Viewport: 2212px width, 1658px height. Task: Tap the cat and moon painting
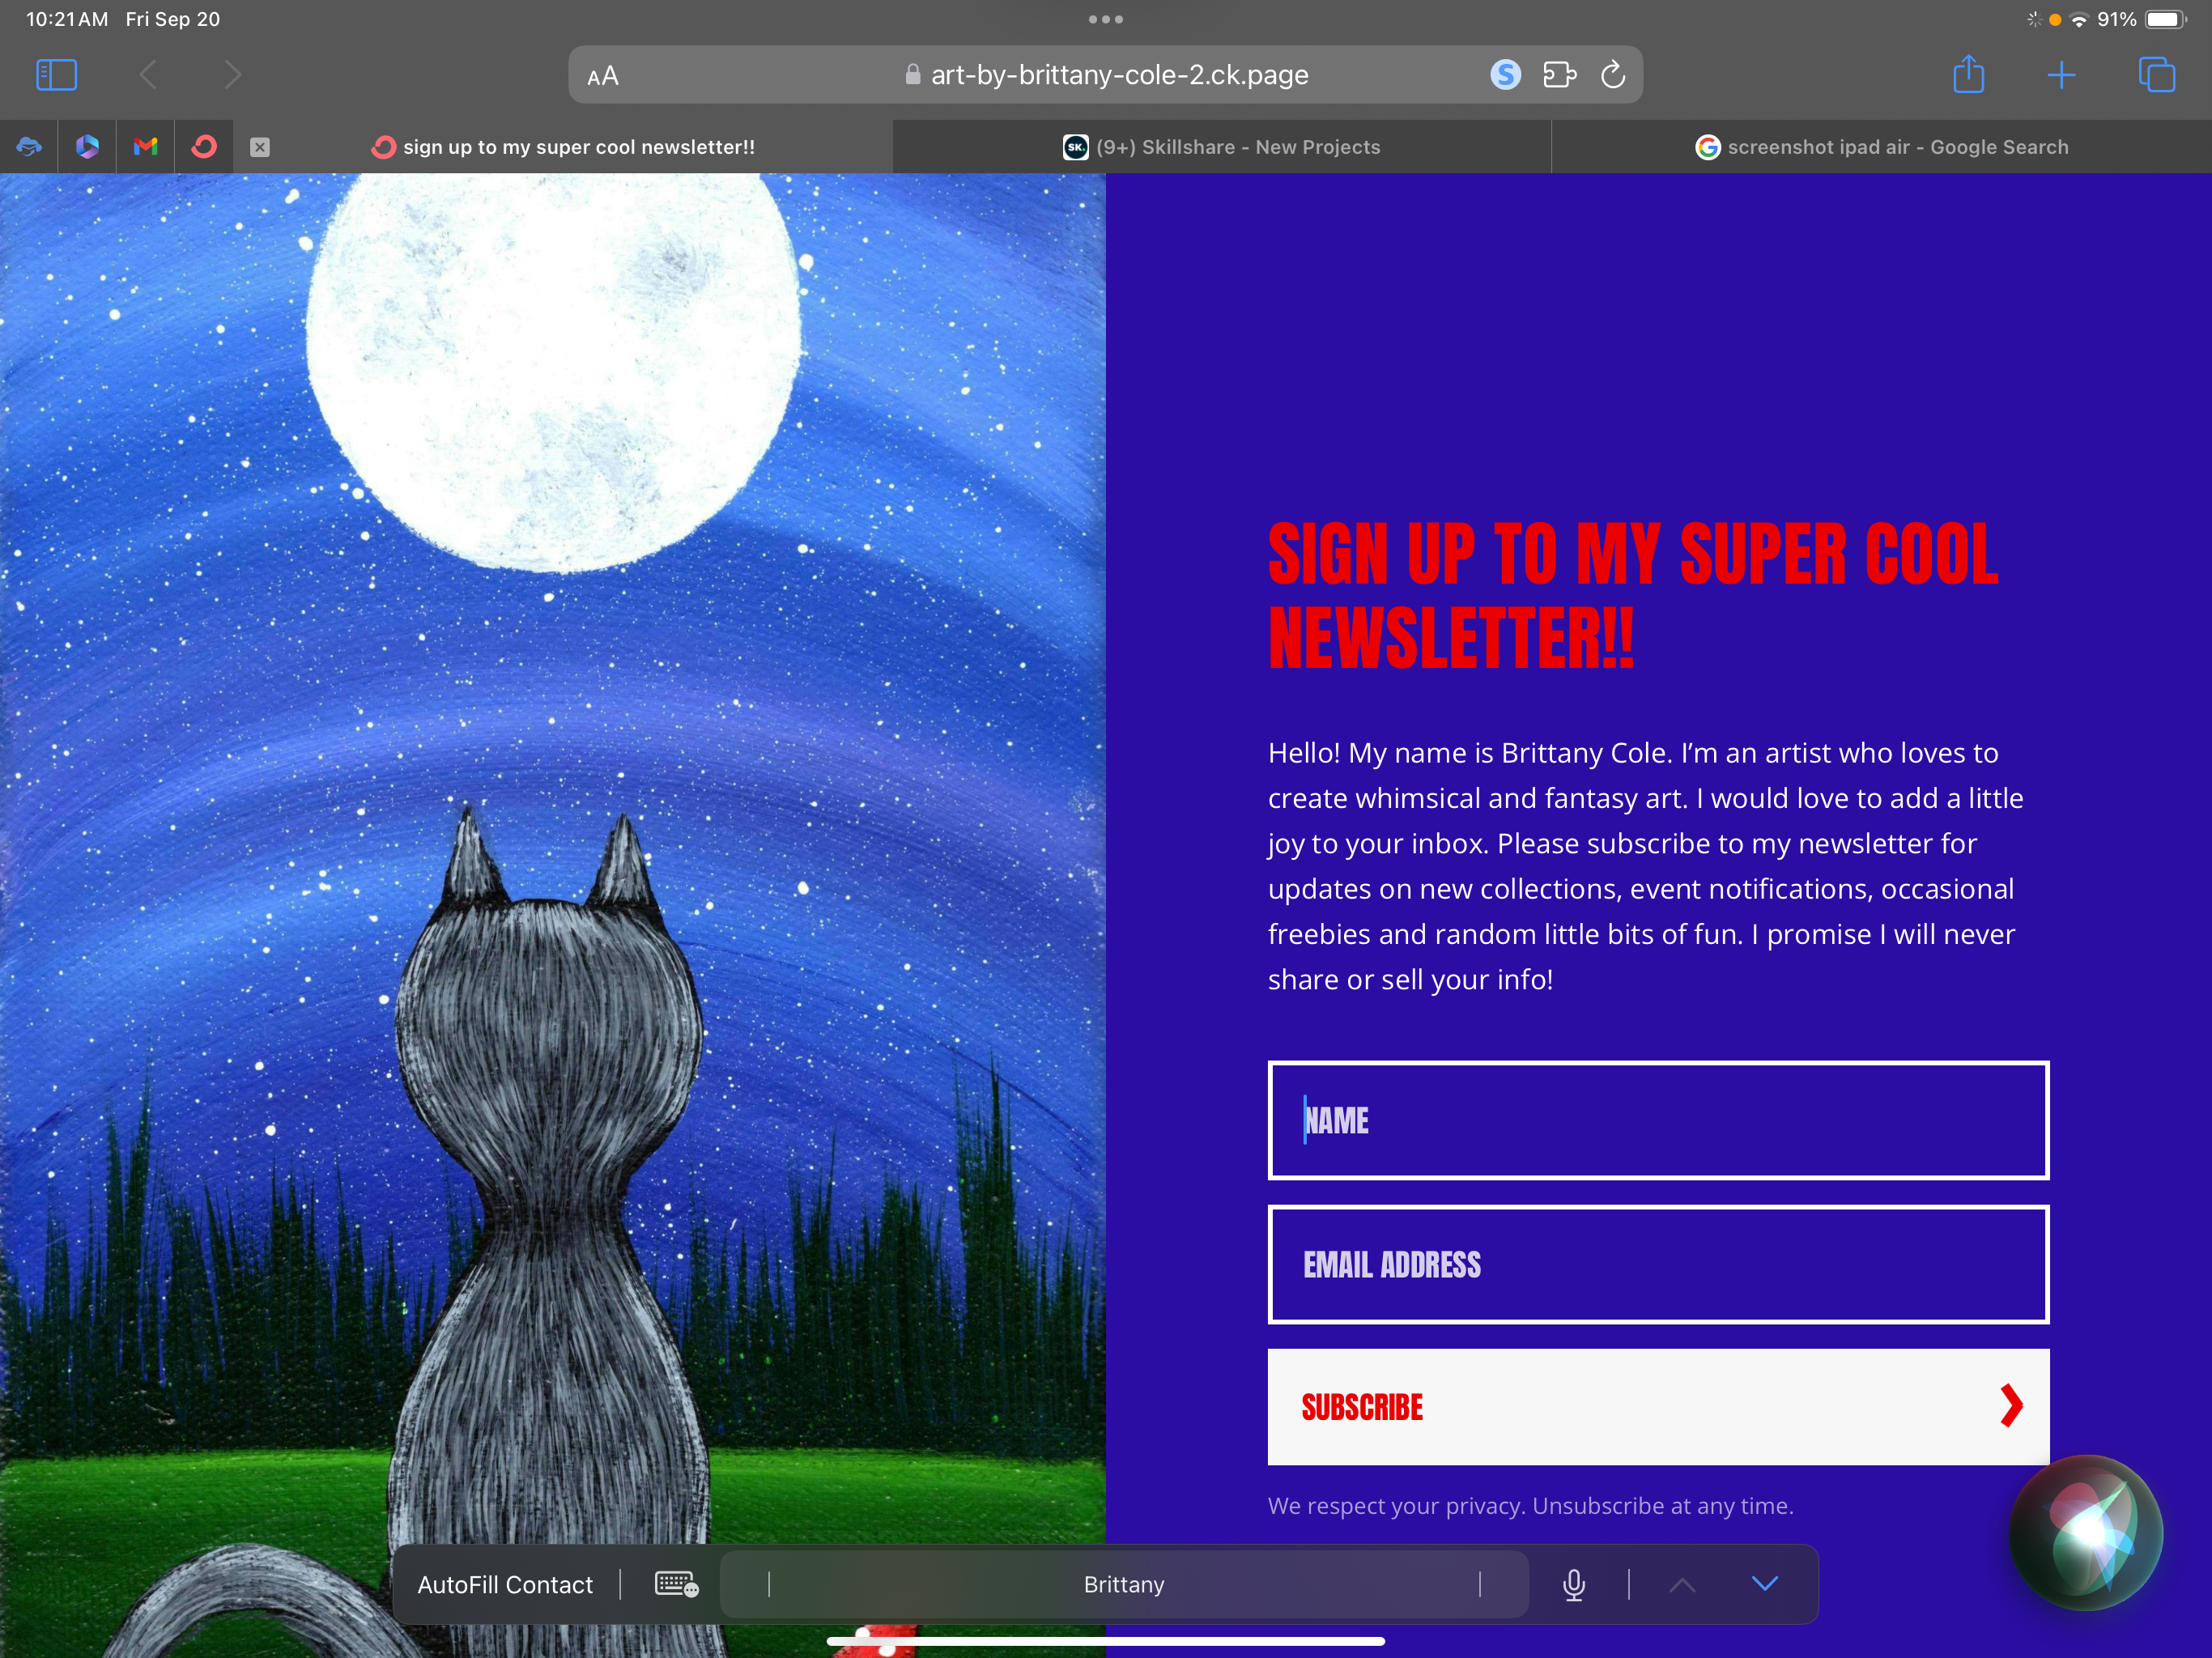(x=552, y=915)
